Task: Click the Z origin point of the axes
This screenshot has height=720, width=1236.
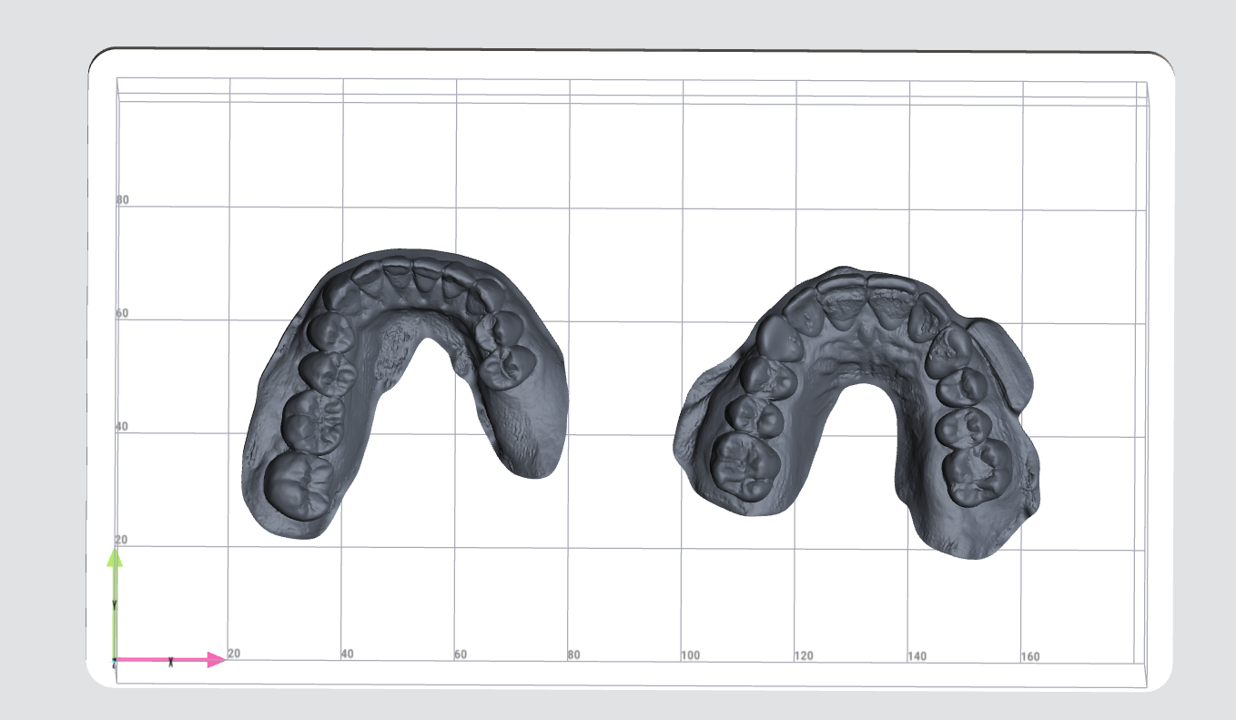Action: (115, 661)
